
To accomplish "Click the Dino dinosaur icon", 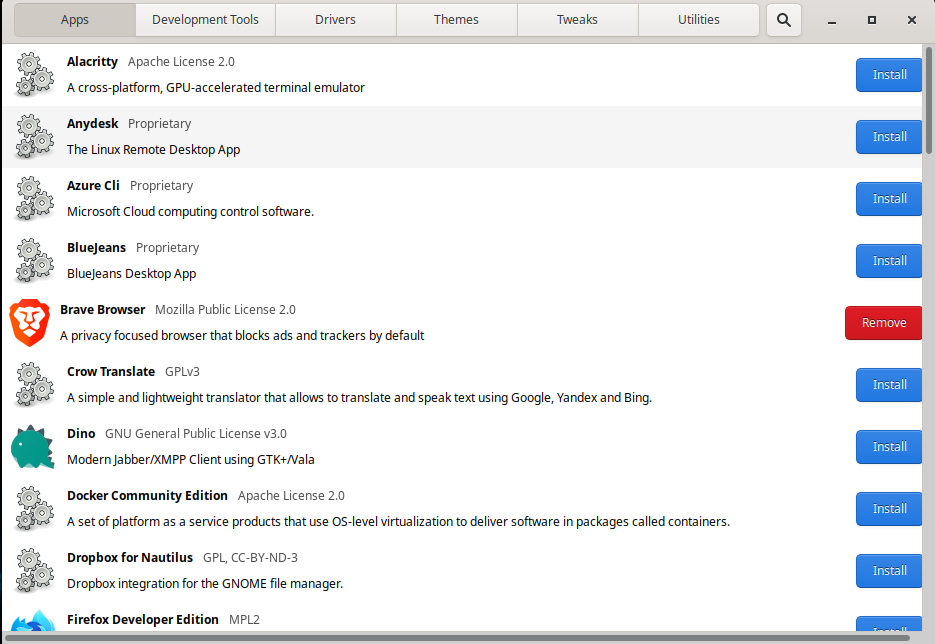I will (32, 447).
